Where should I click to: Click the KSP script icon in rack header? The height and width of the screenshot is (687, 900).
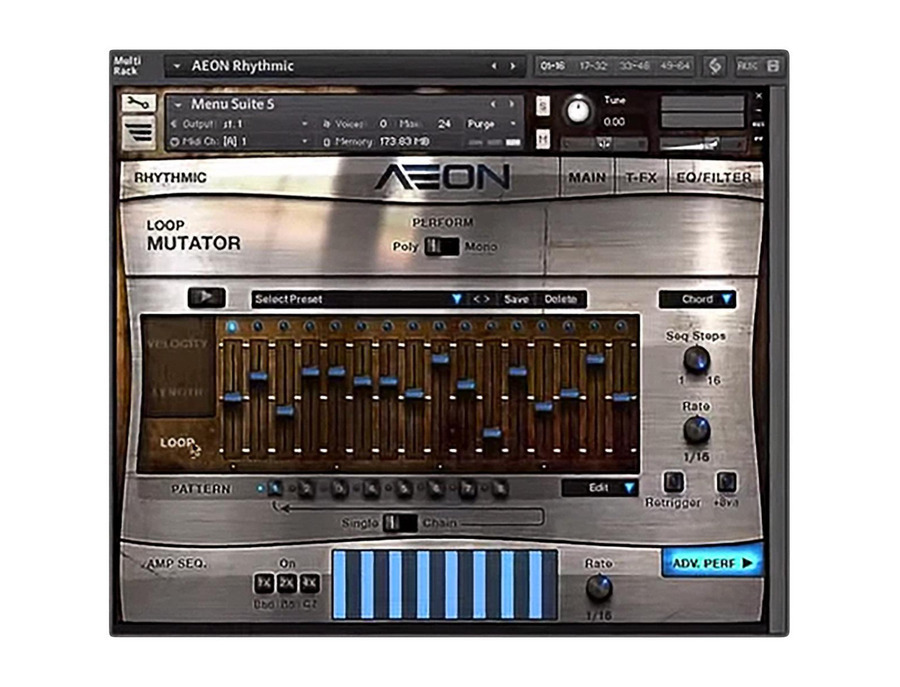click(x=715, y=66)
